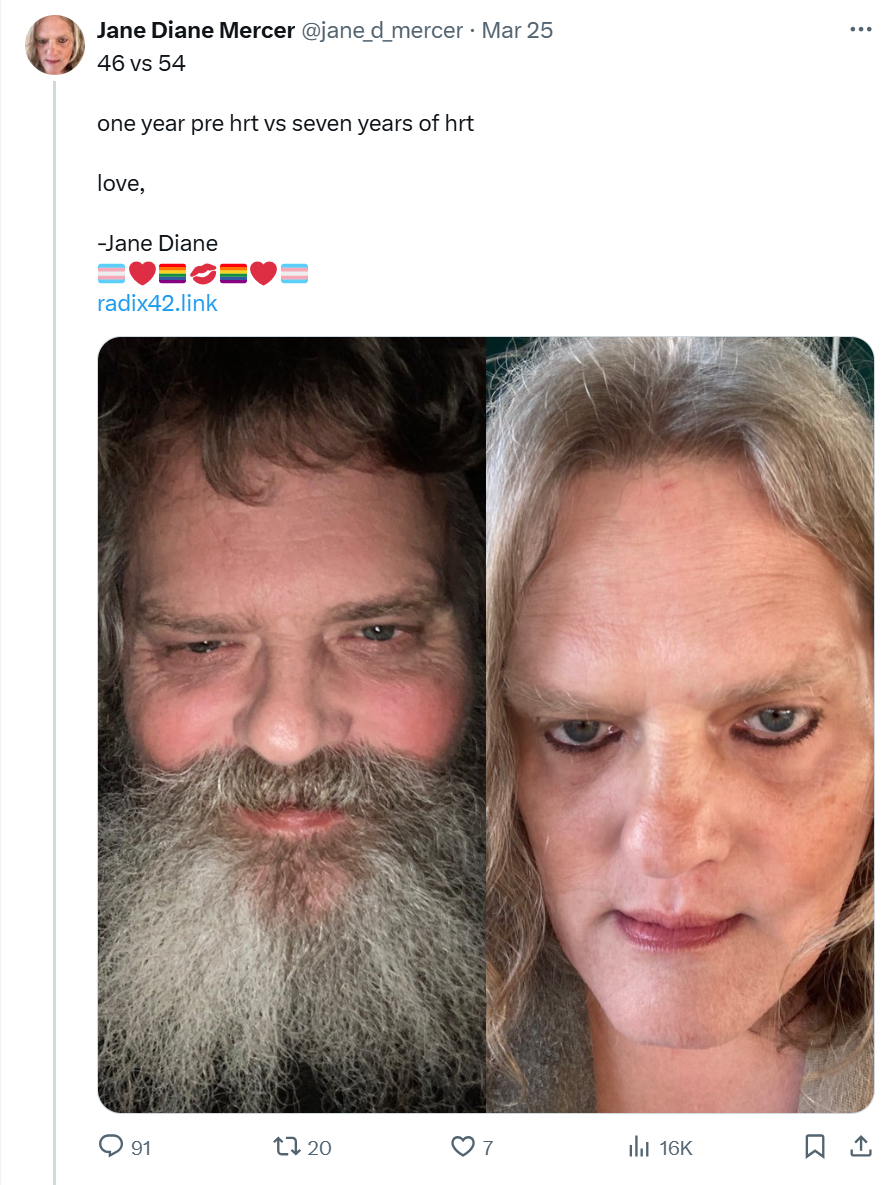Screen dimensions: 895x1185
Task: Open the view analytics bar chart icon
Action: (639, 1147)
